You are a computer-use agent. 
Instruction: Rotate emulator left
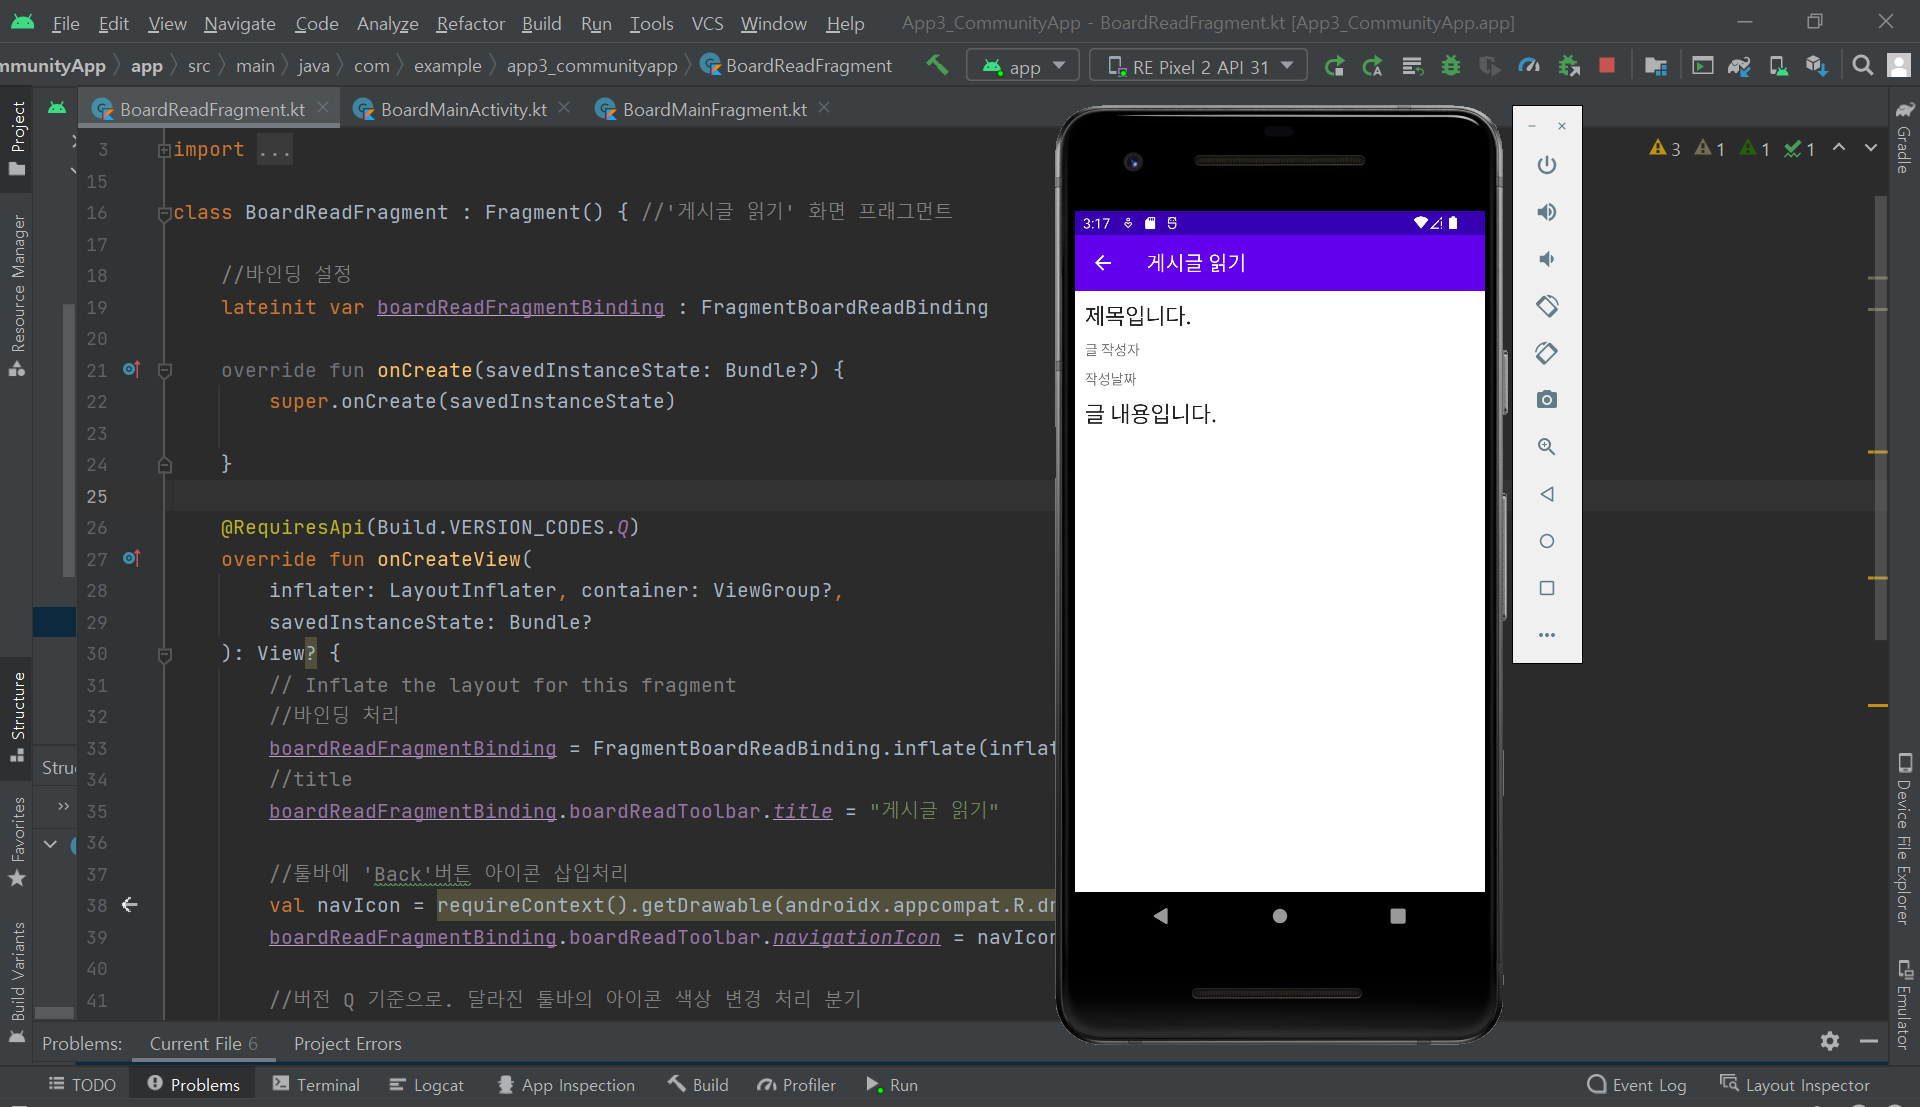pos(1547,306)
